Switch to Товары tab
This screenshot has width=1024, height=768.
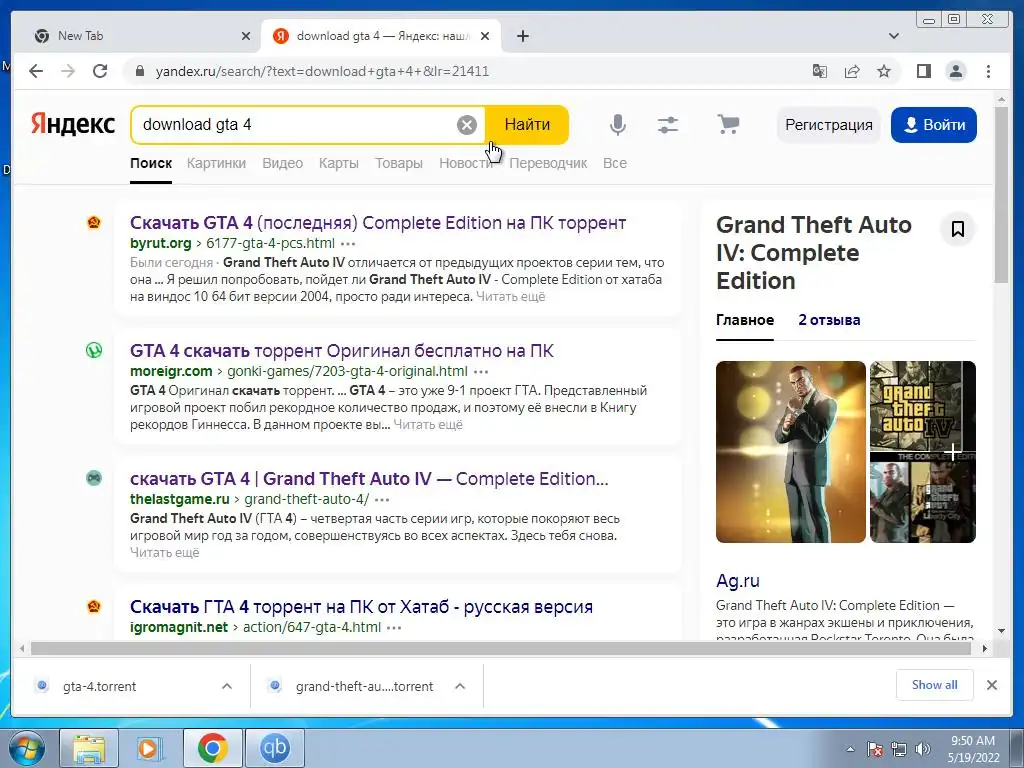[398, 163]
